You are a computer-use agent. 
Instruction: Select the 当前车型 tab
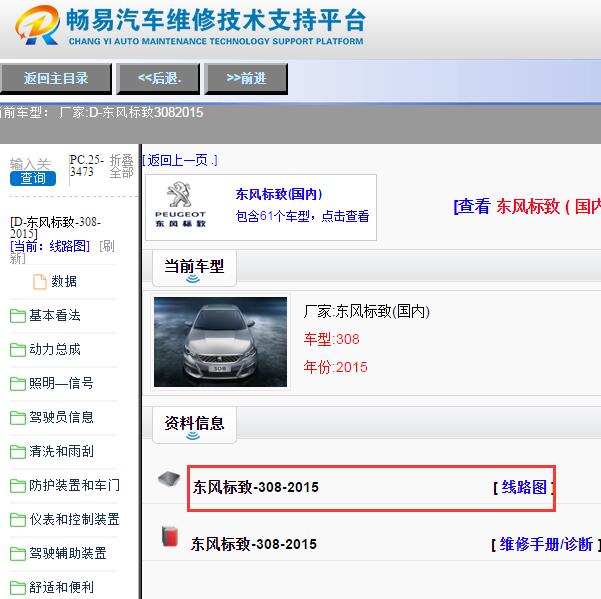(x=194, y=267)
